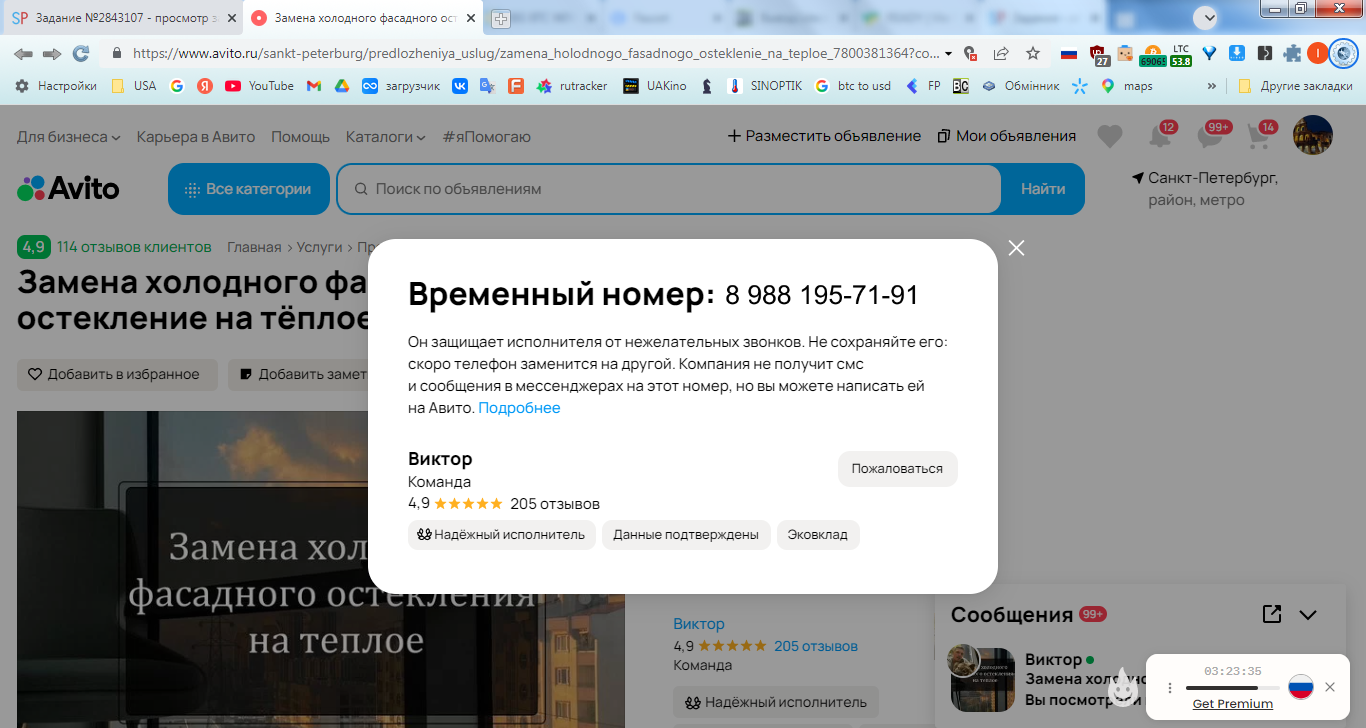Open the Помощь link
The width and height of the screenshot is (1366, 728).
tap(300, 136)
